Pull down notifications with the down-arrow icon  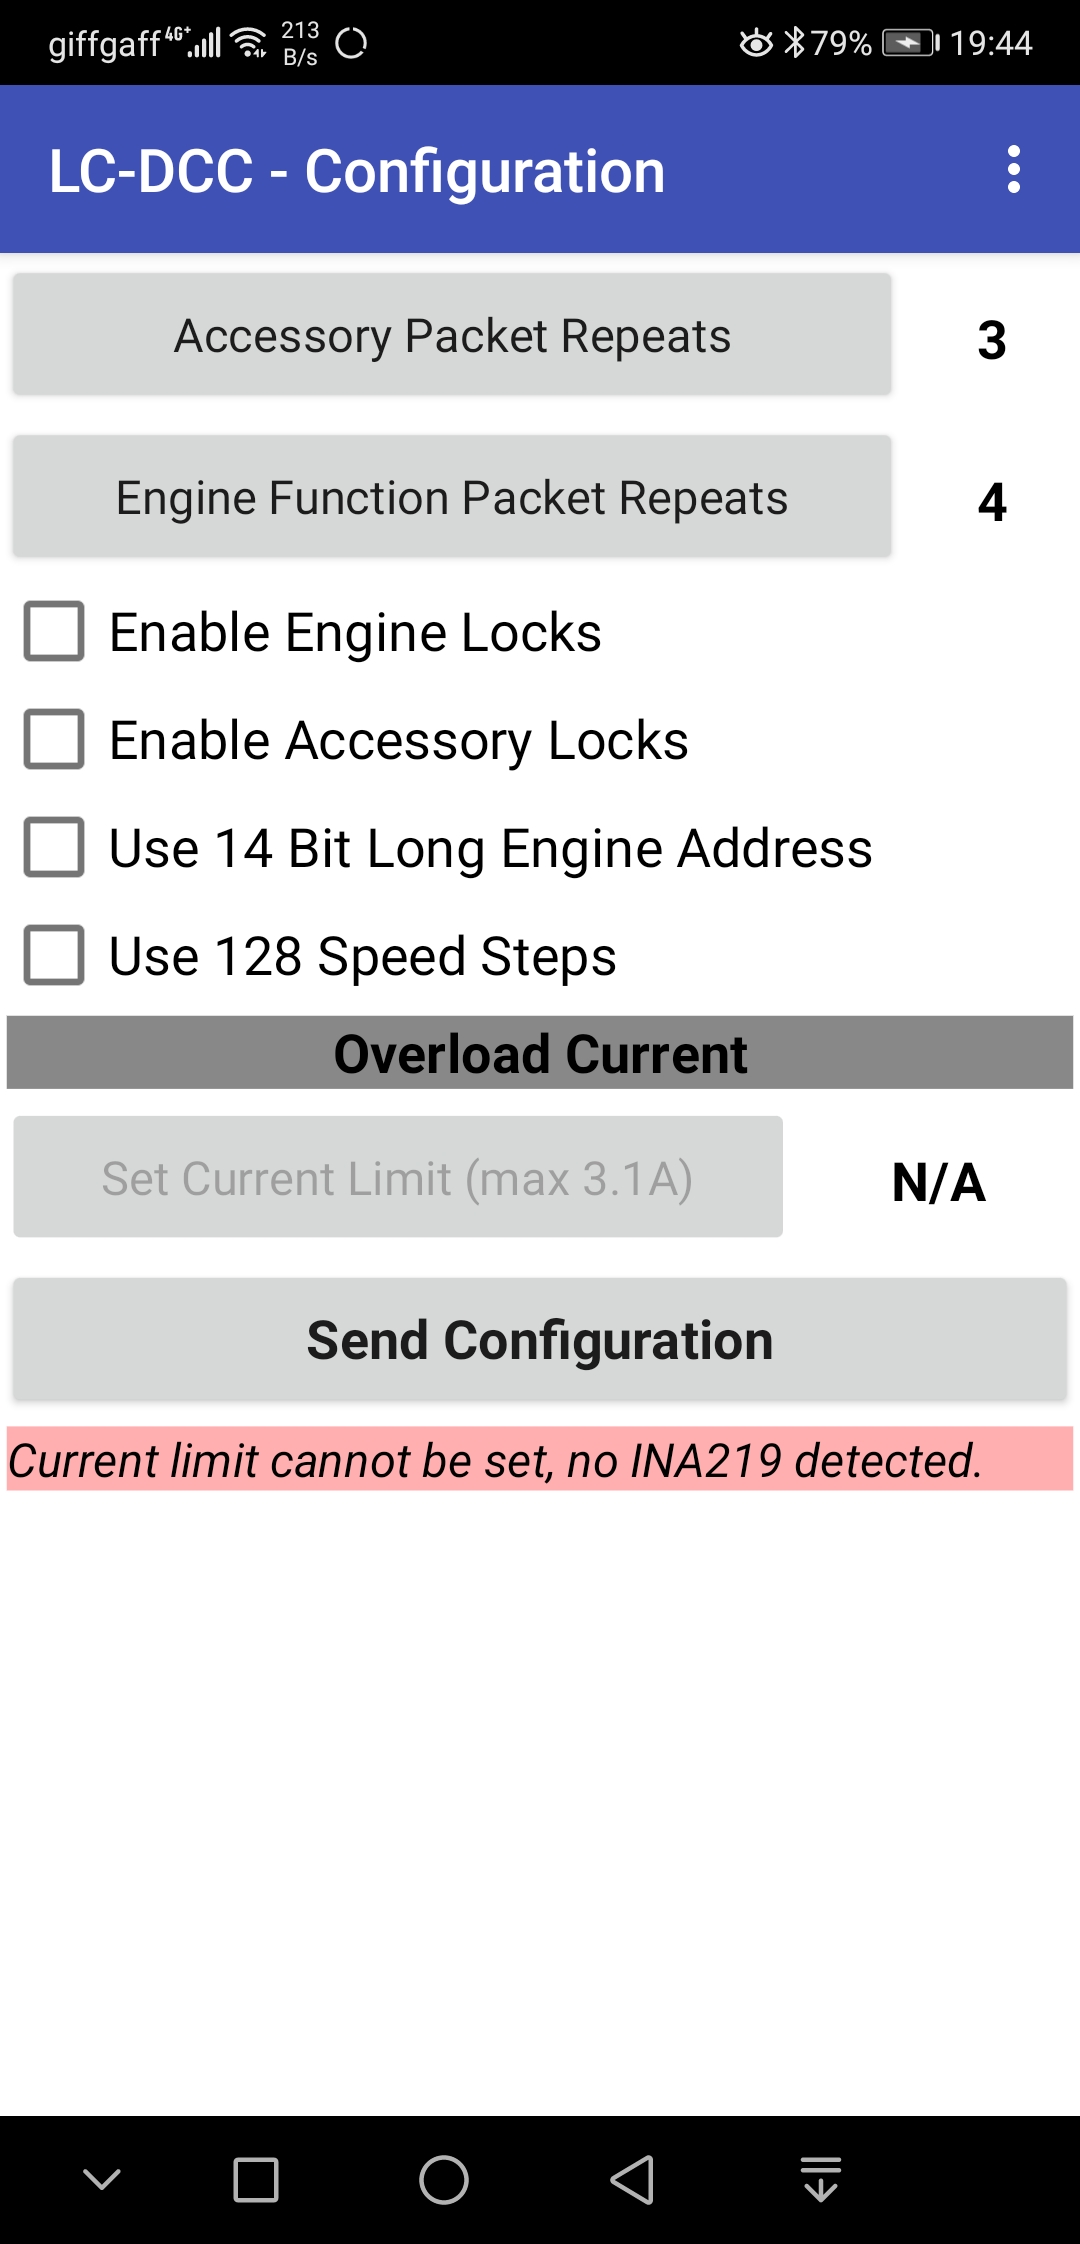(x=821, y=2180)
